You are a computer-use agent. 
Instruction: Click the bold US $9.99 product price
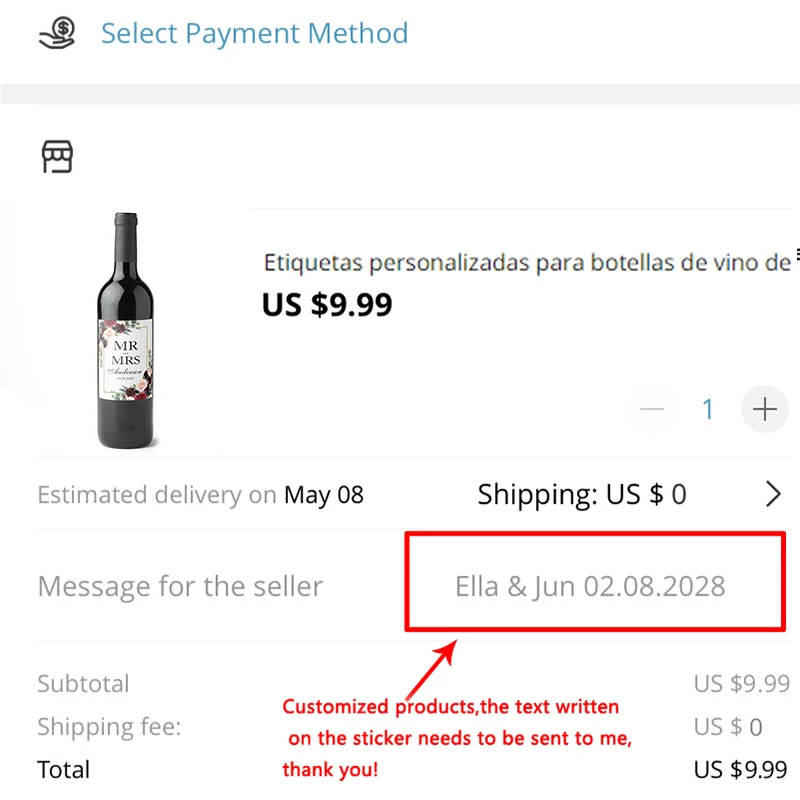[327, 304]
